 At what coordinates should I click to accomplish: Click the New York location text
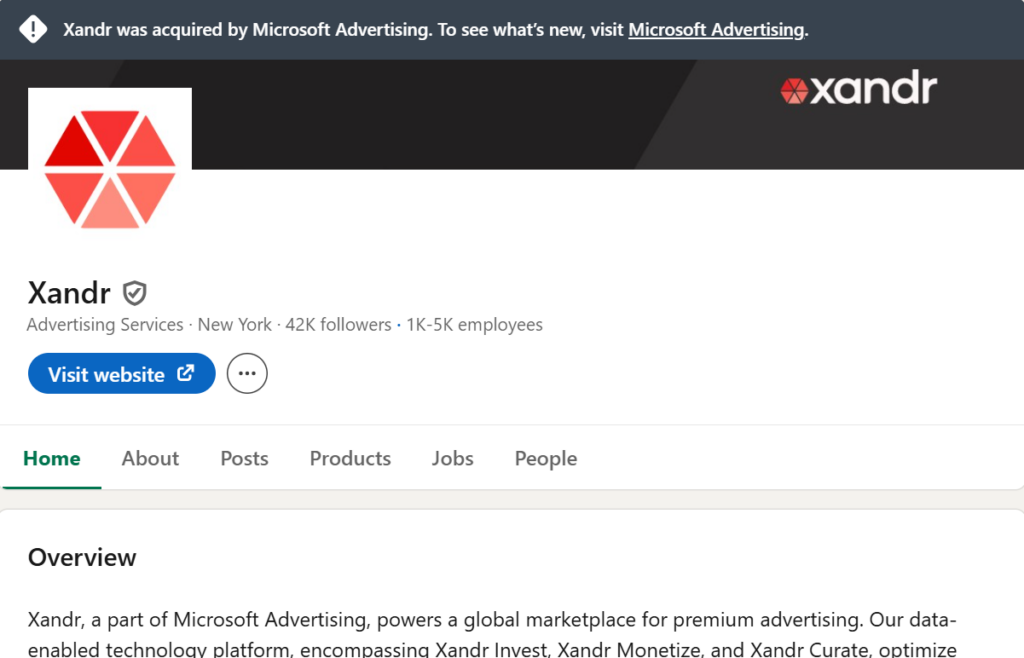[234, 325]
